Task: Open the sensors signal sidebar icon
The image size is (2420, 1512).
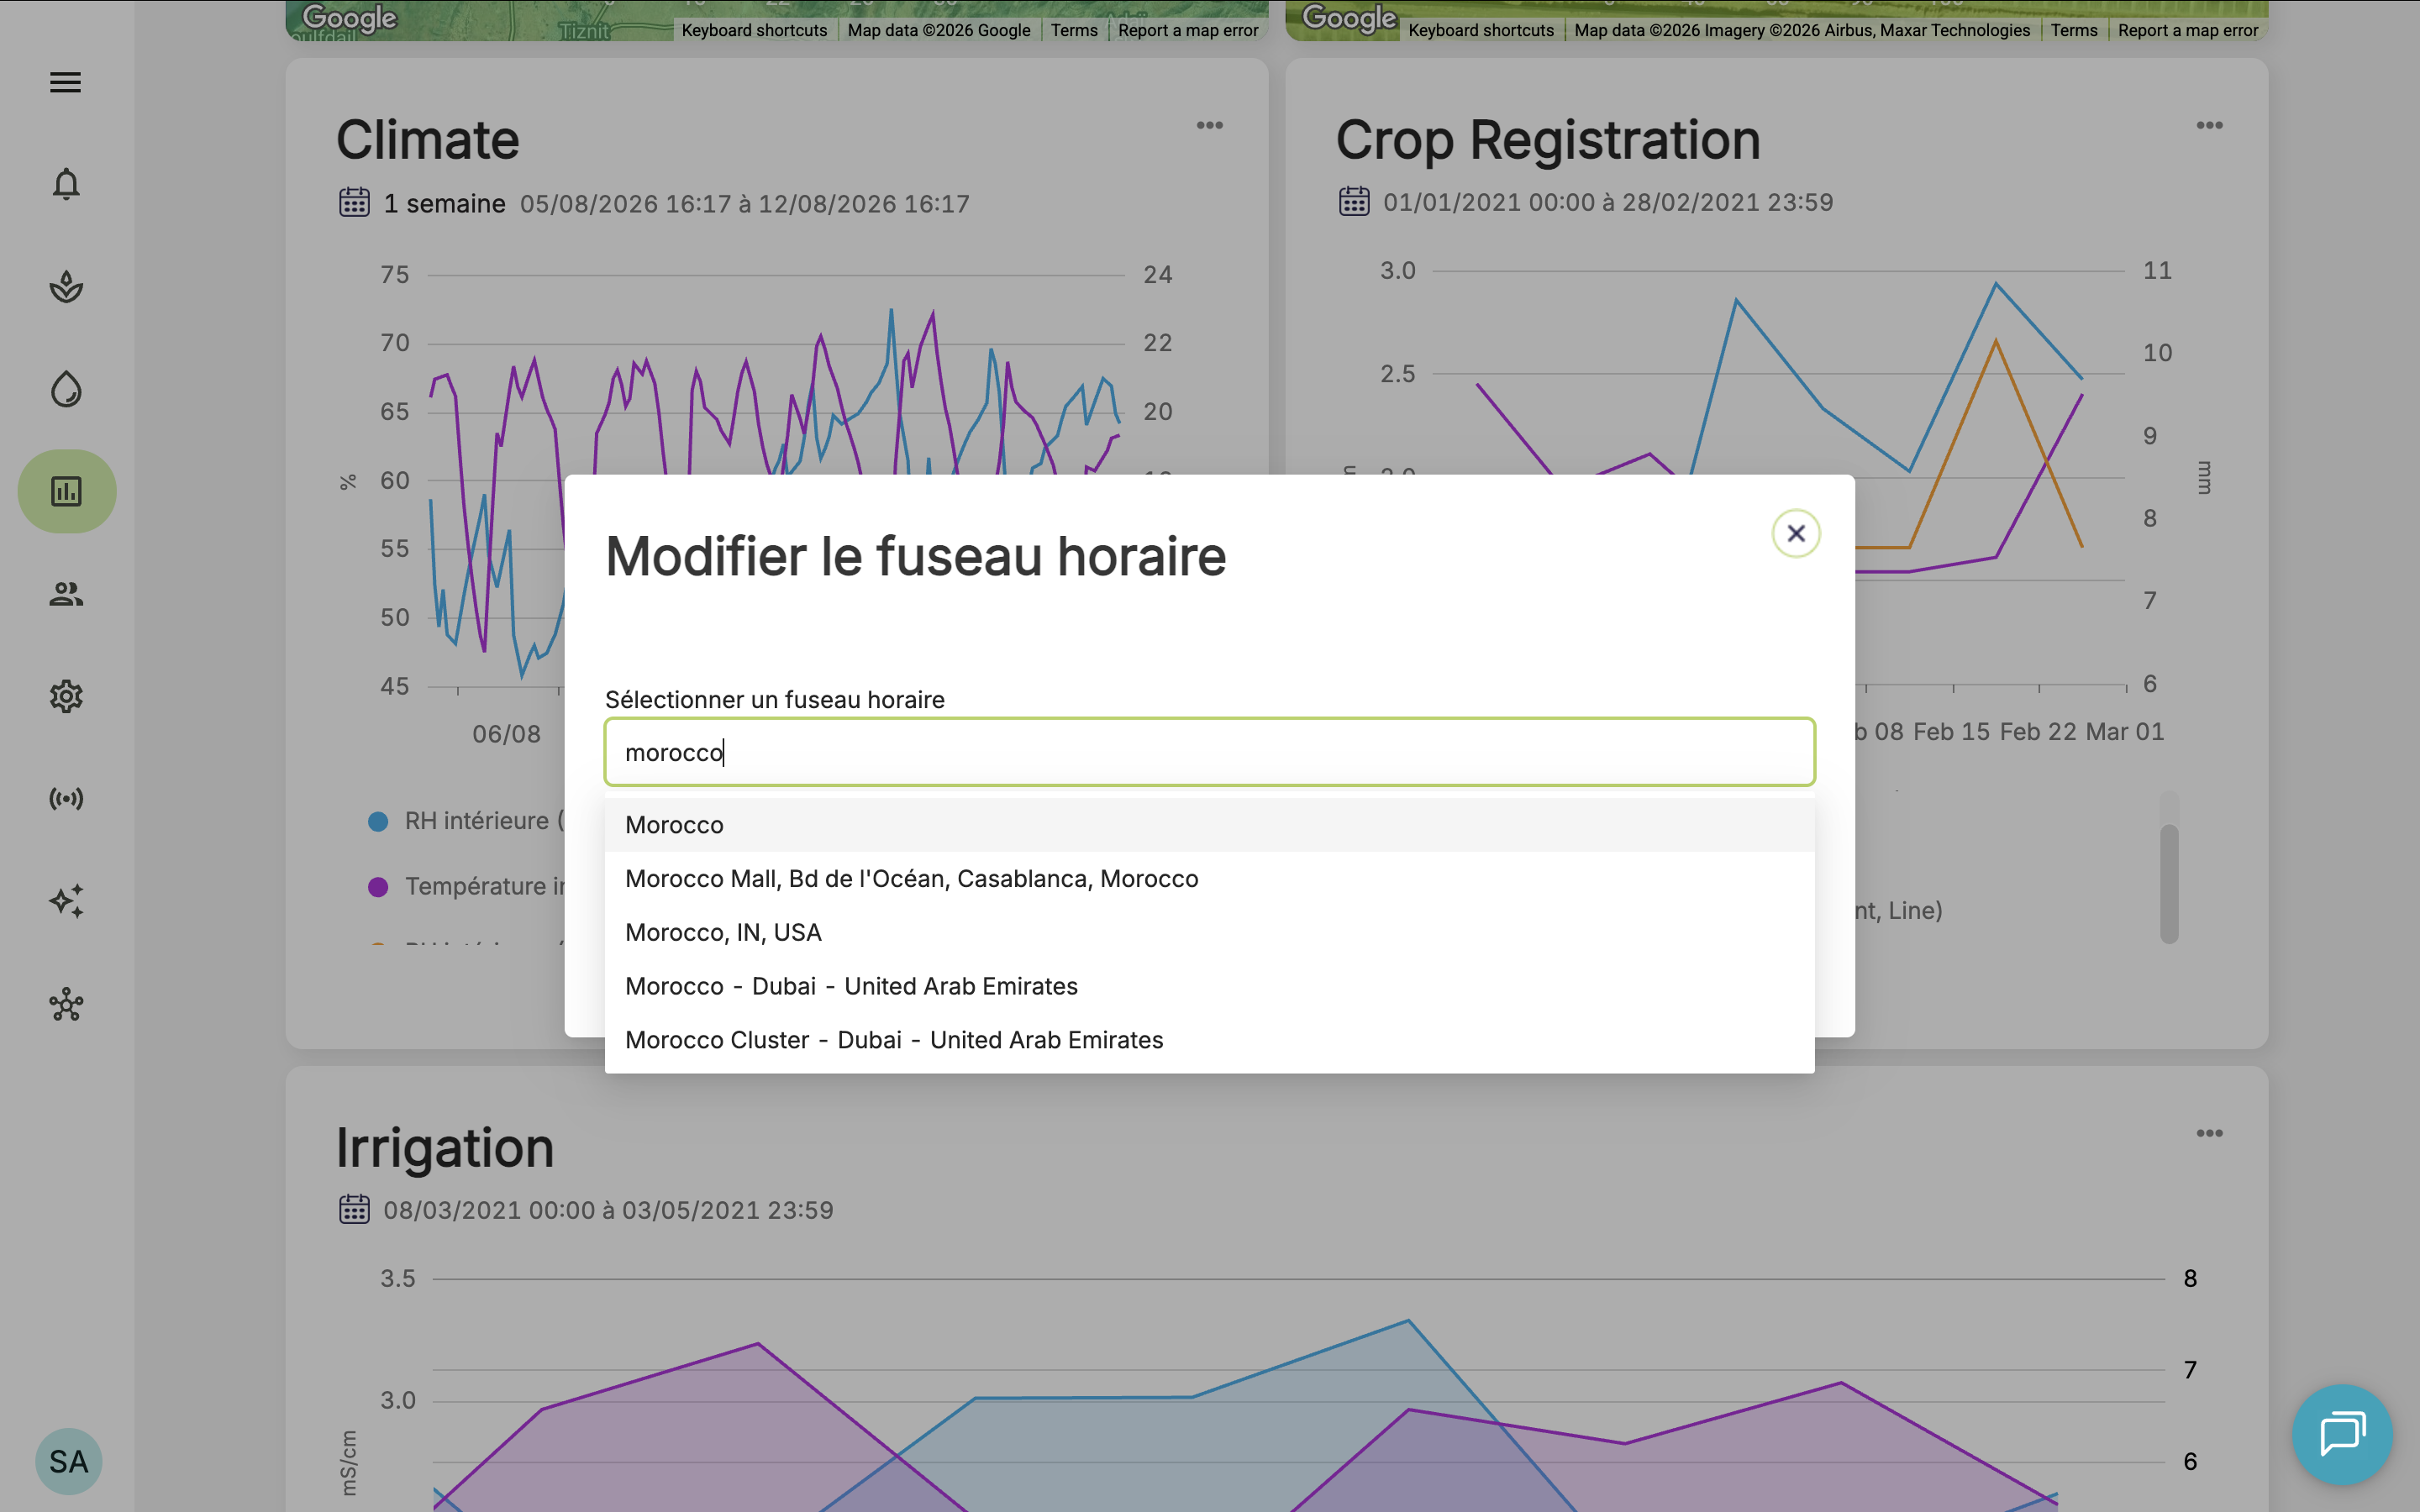Action: pos(66,799)
